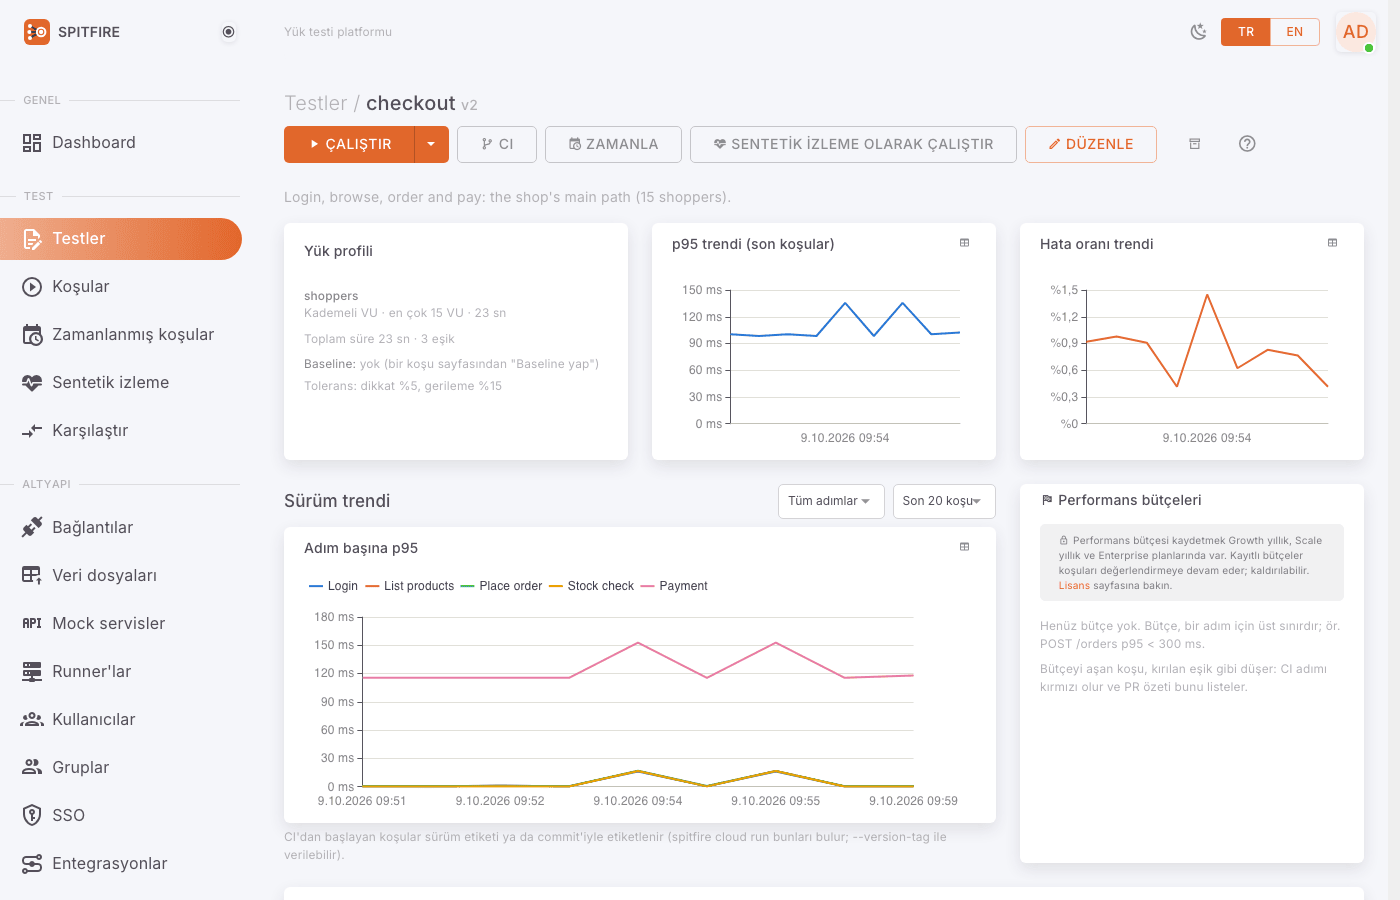1400x900 pixels.
Task: Click the Sentetik izleme heartbeat icon
Action: point(32,383)
